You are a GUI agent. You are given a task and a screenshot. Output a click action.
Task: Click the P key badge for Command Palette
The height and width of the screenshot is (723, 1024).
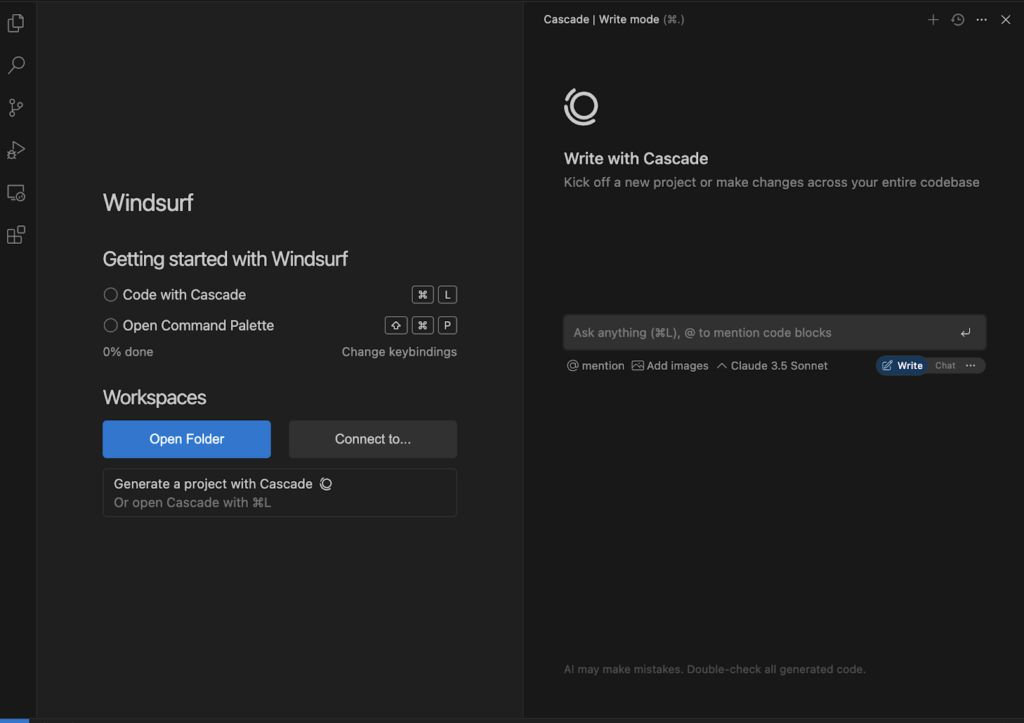pyautogui.click(x=447, y=325)
